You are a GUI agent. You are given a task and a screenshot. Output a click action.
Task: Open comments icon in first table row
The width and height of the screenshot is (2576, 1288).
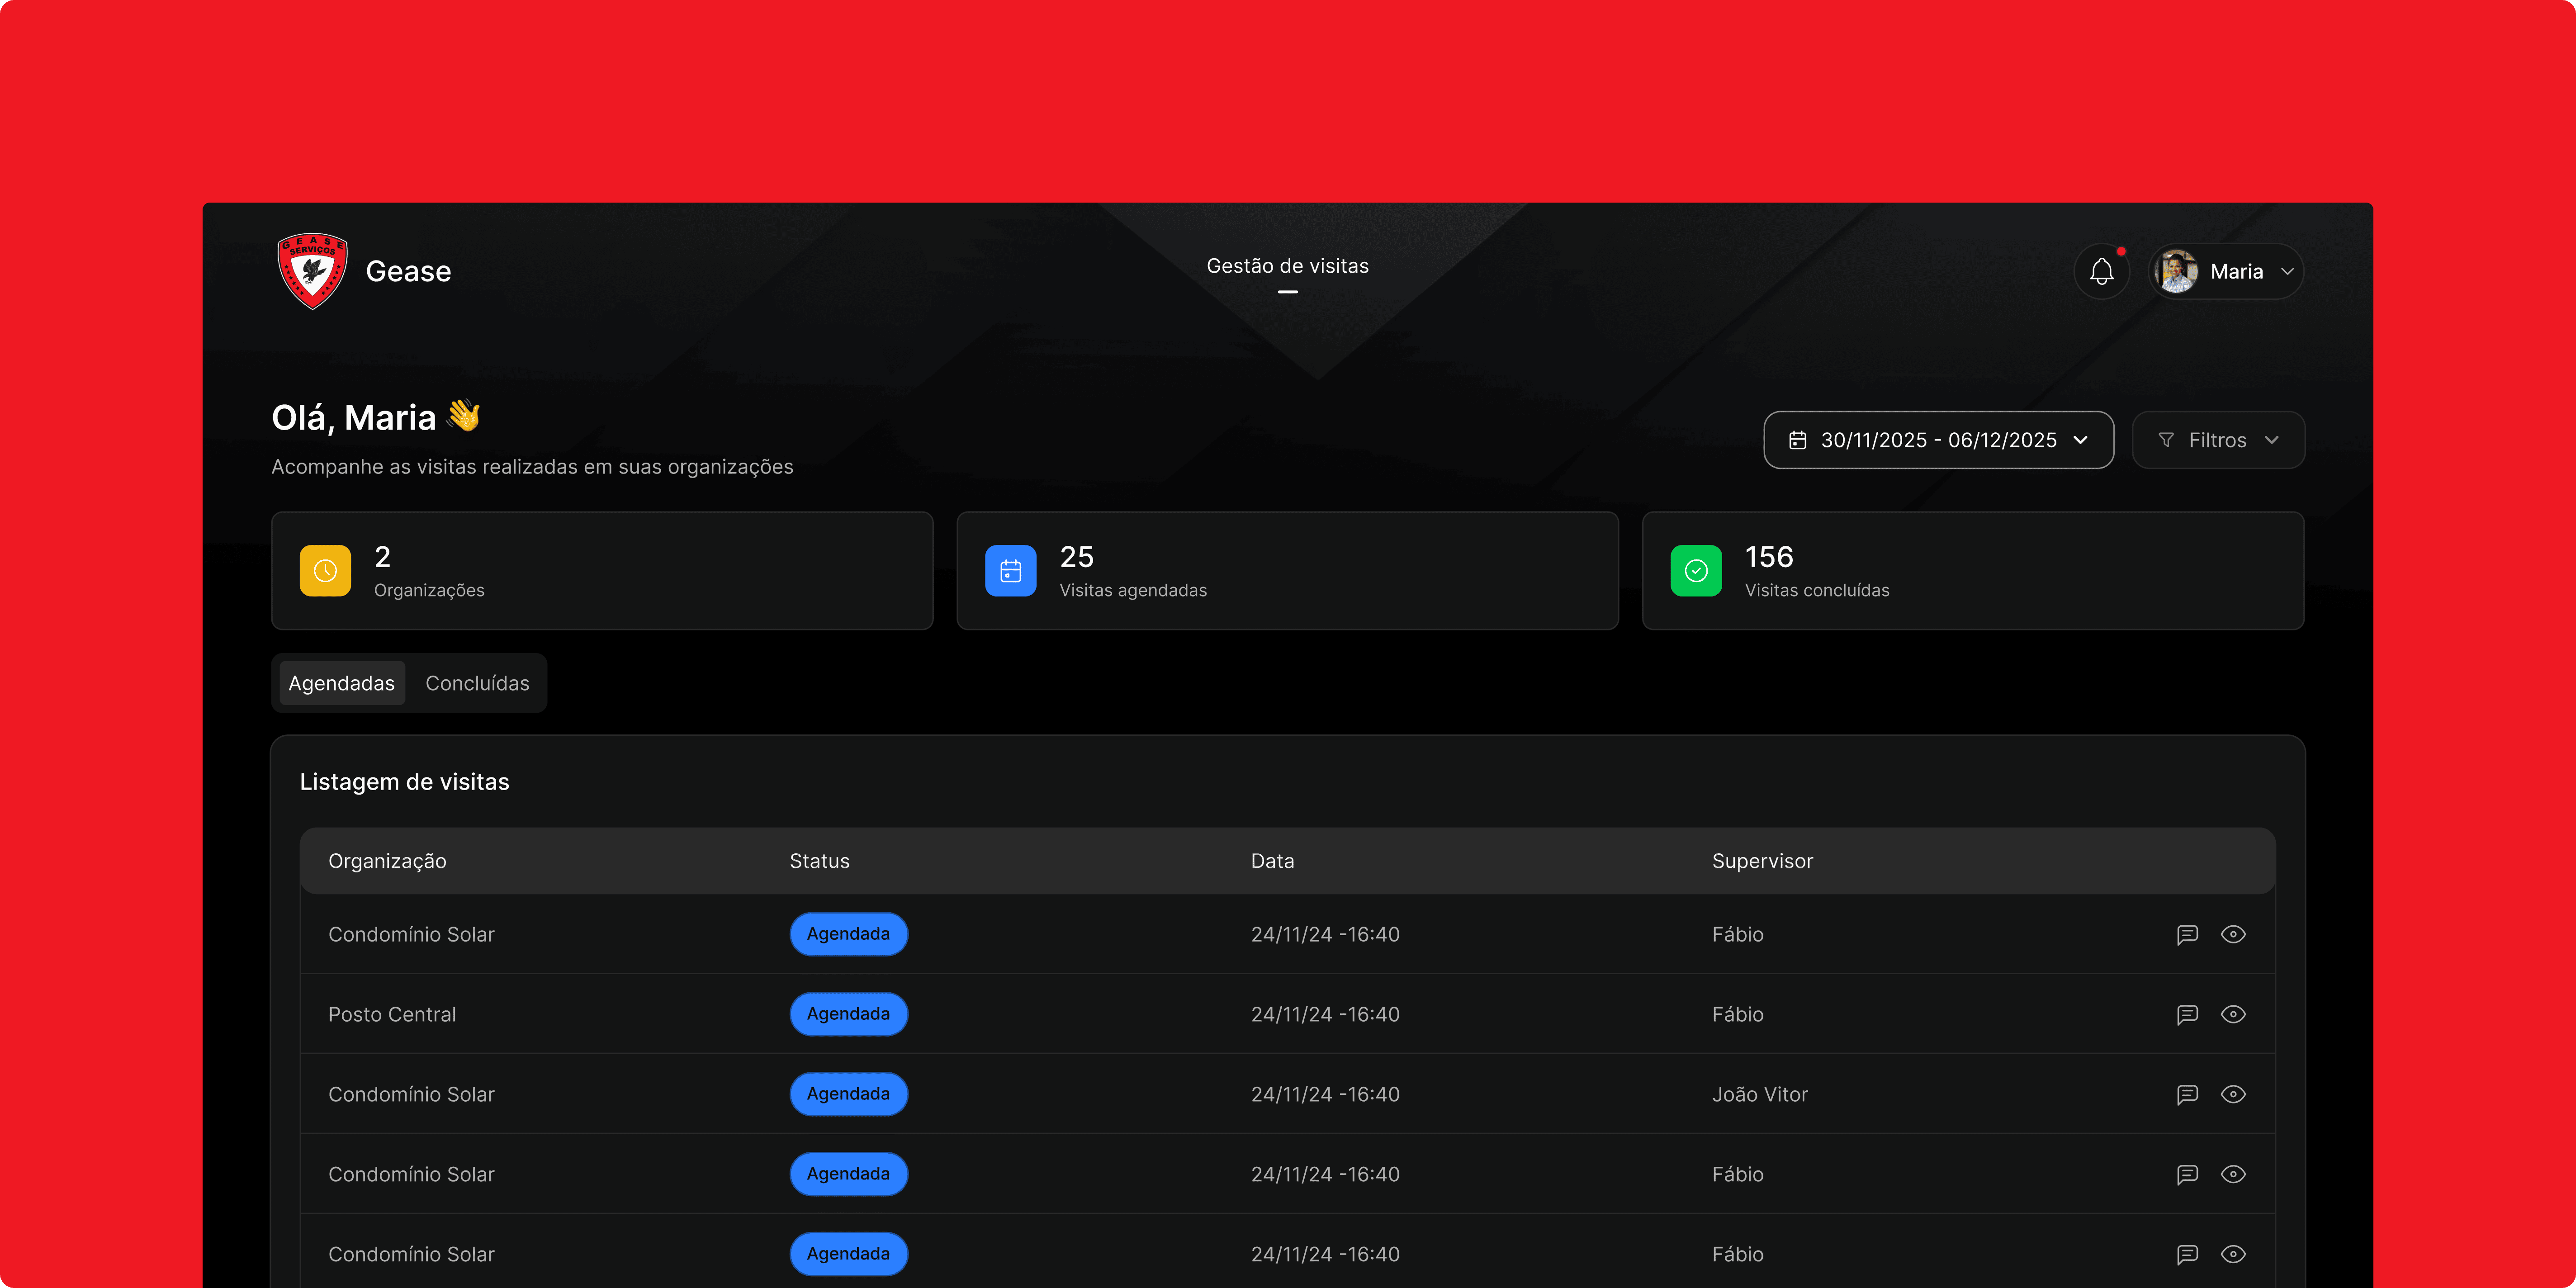pos(2187,934)
